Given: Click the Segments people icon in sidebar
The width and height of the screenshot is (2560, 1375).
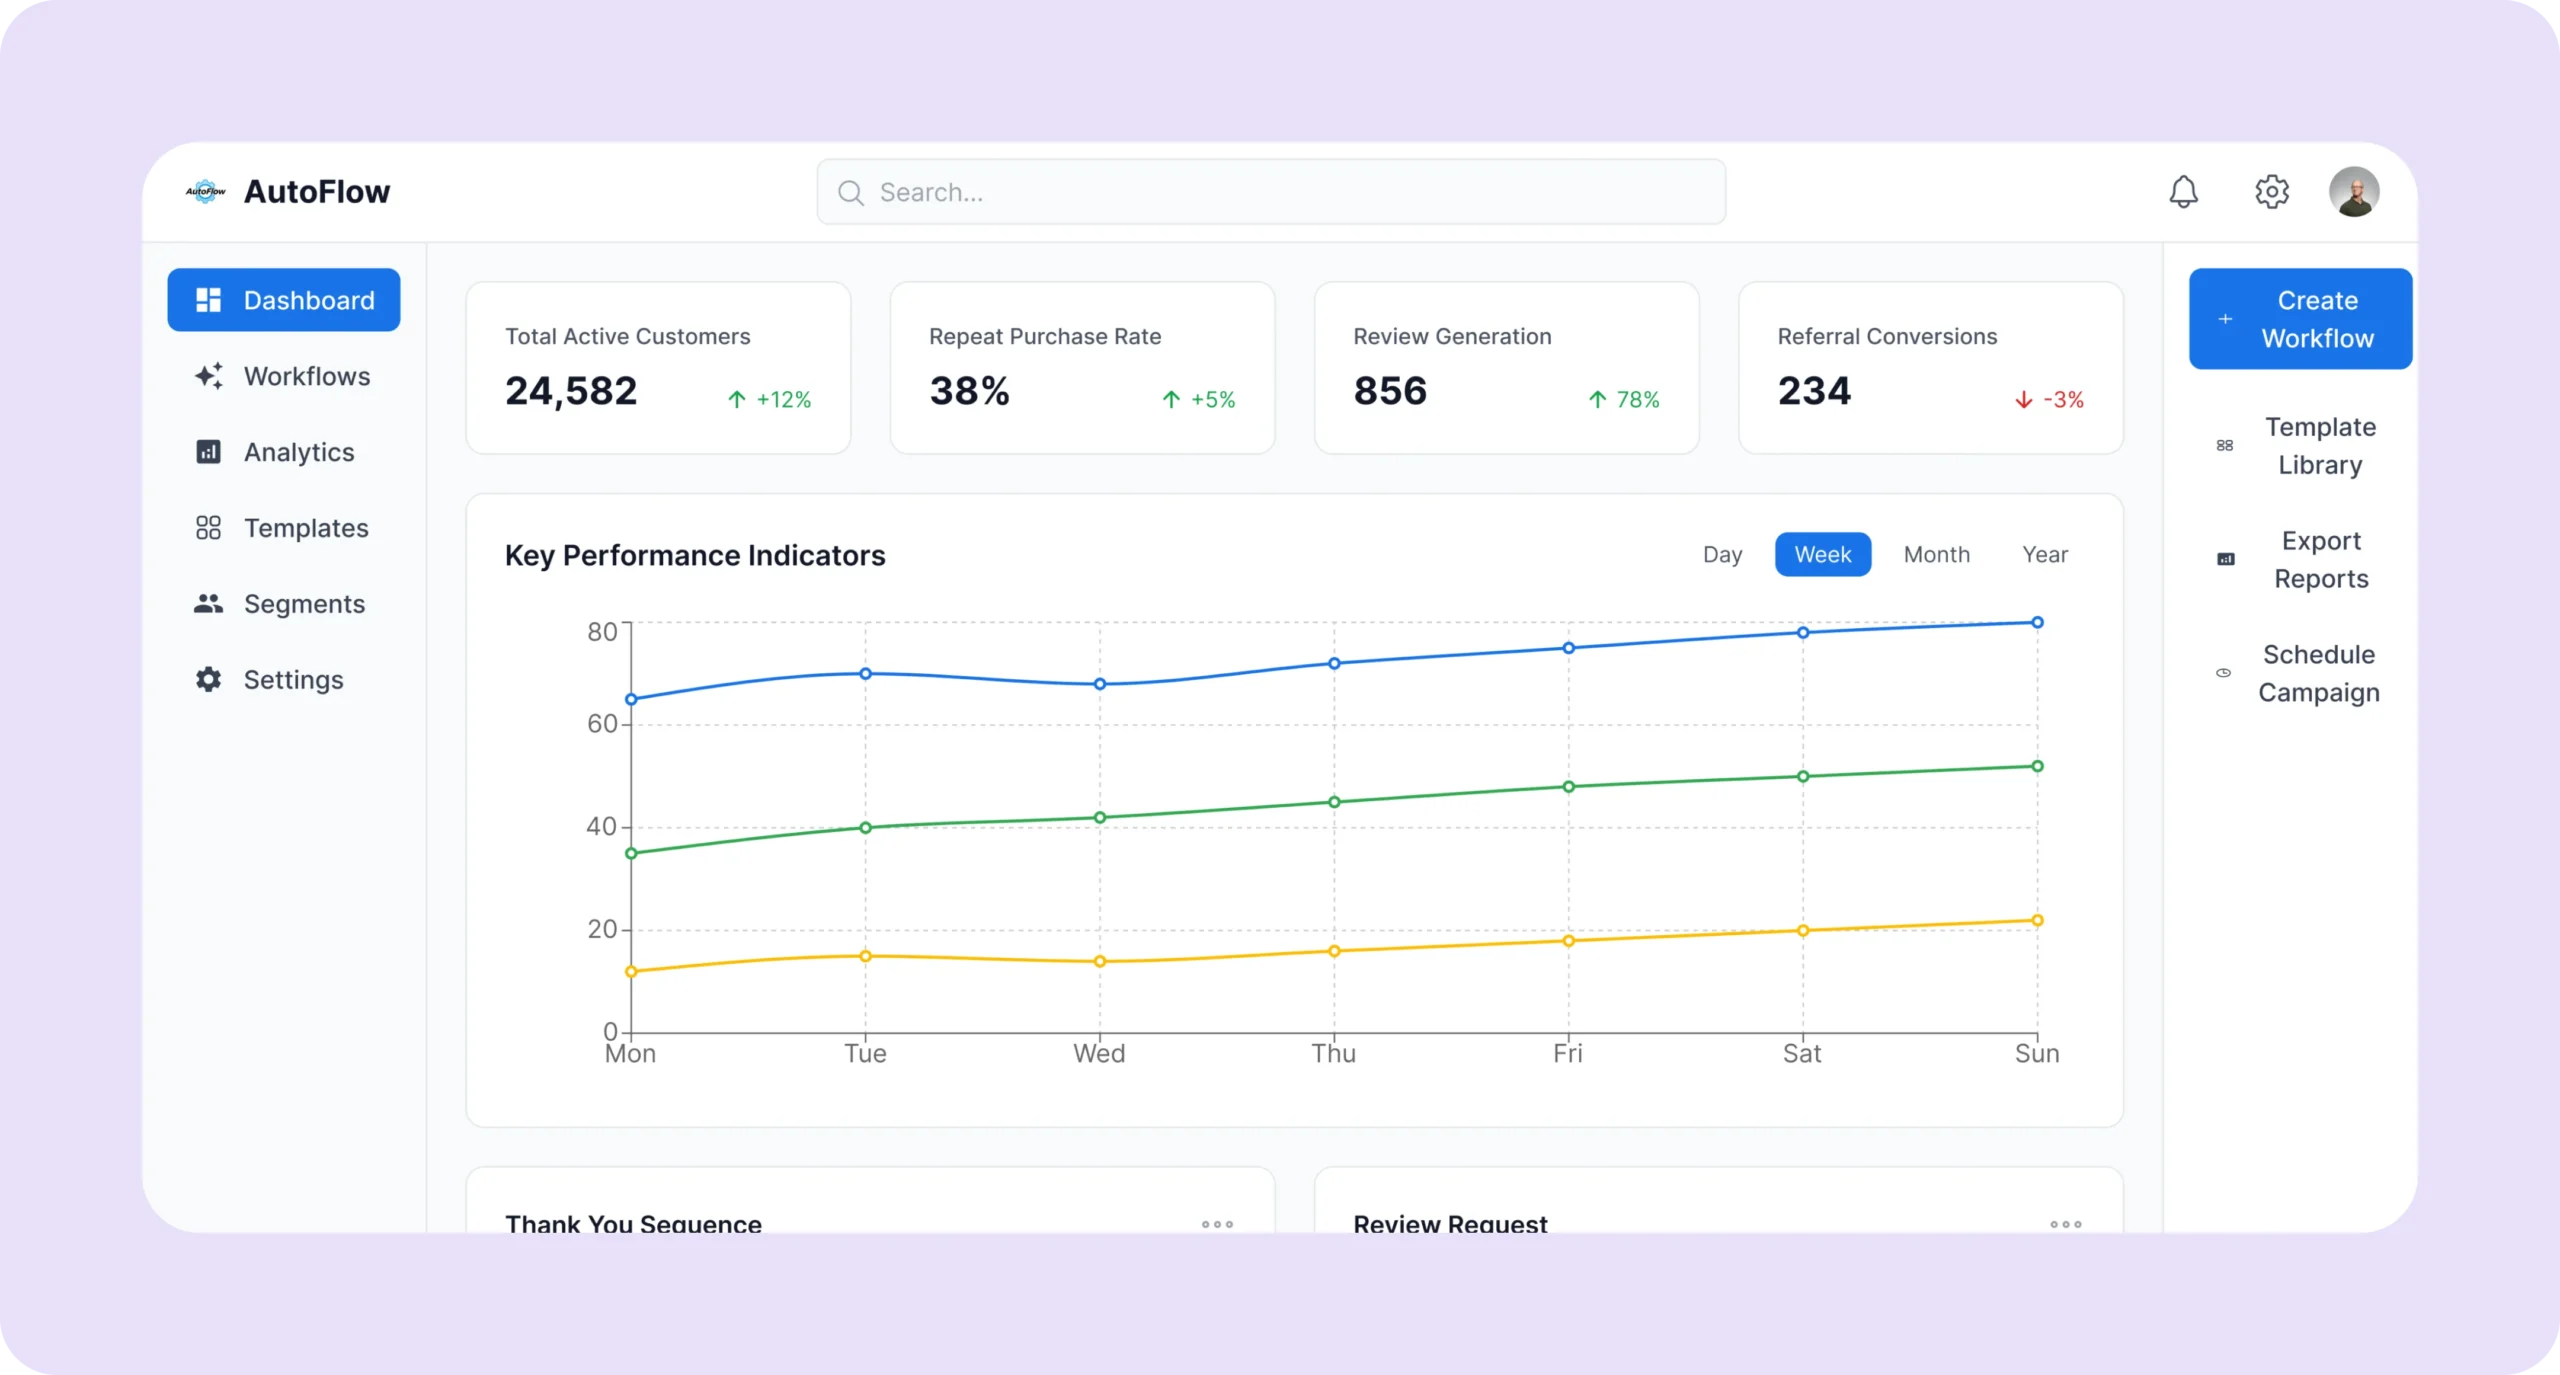Looking at the screenshot, I should coord(208,604).
